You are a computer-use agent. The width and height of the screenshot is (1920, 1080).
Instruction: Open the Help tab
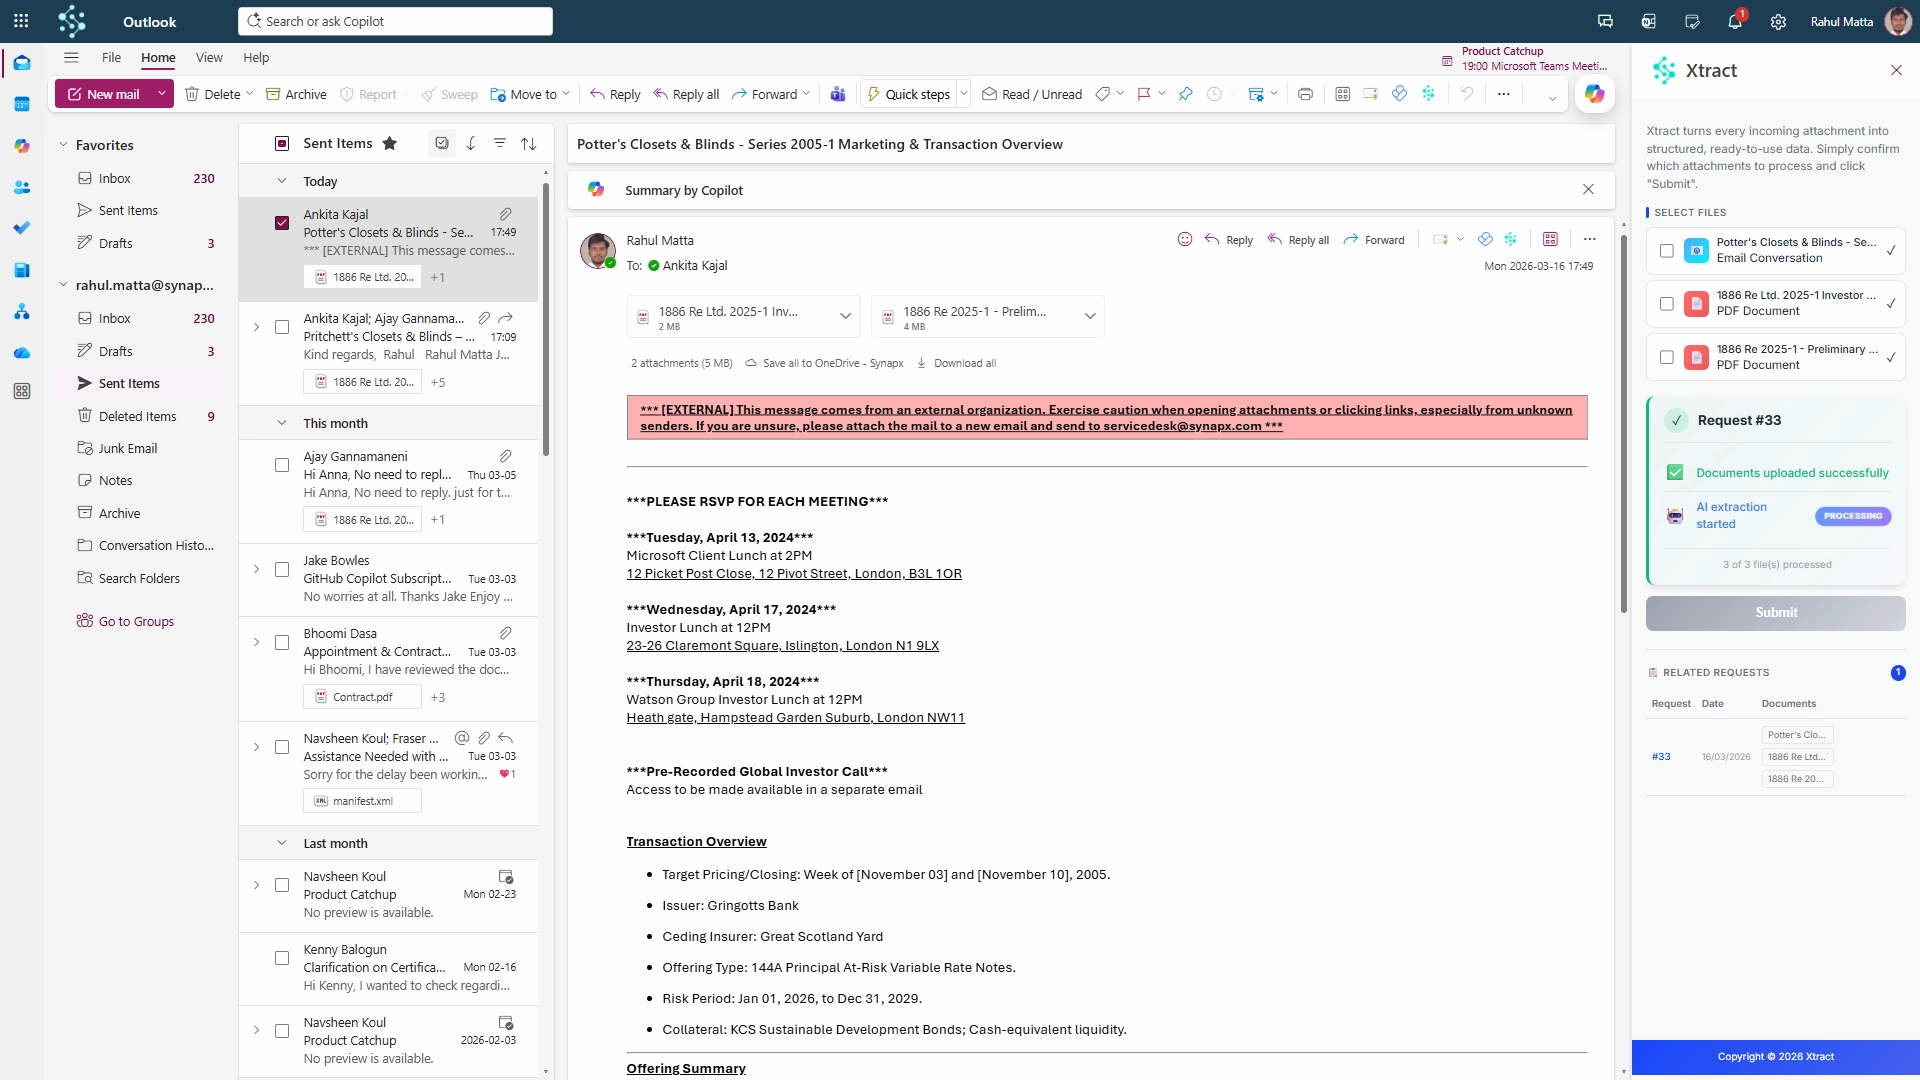click(x=256, y=57)
